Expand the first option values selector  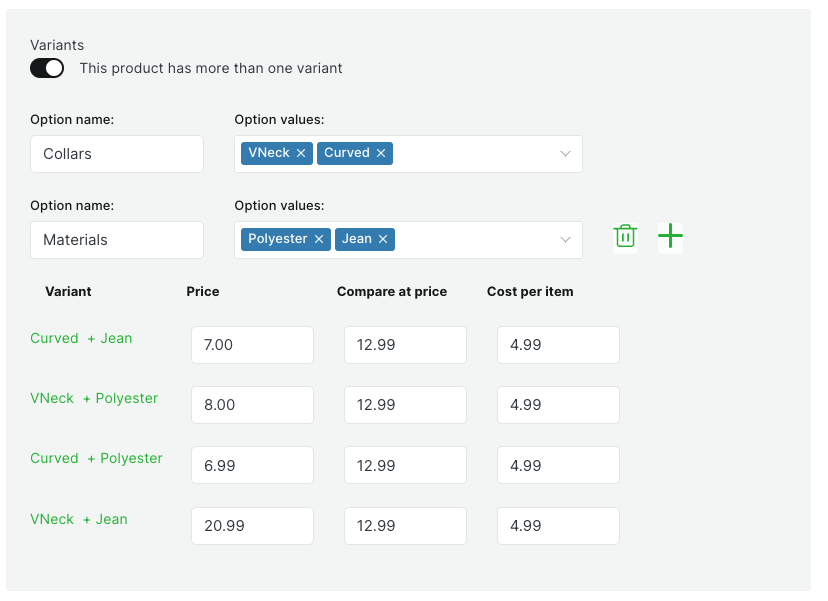[x=565, y=153]
